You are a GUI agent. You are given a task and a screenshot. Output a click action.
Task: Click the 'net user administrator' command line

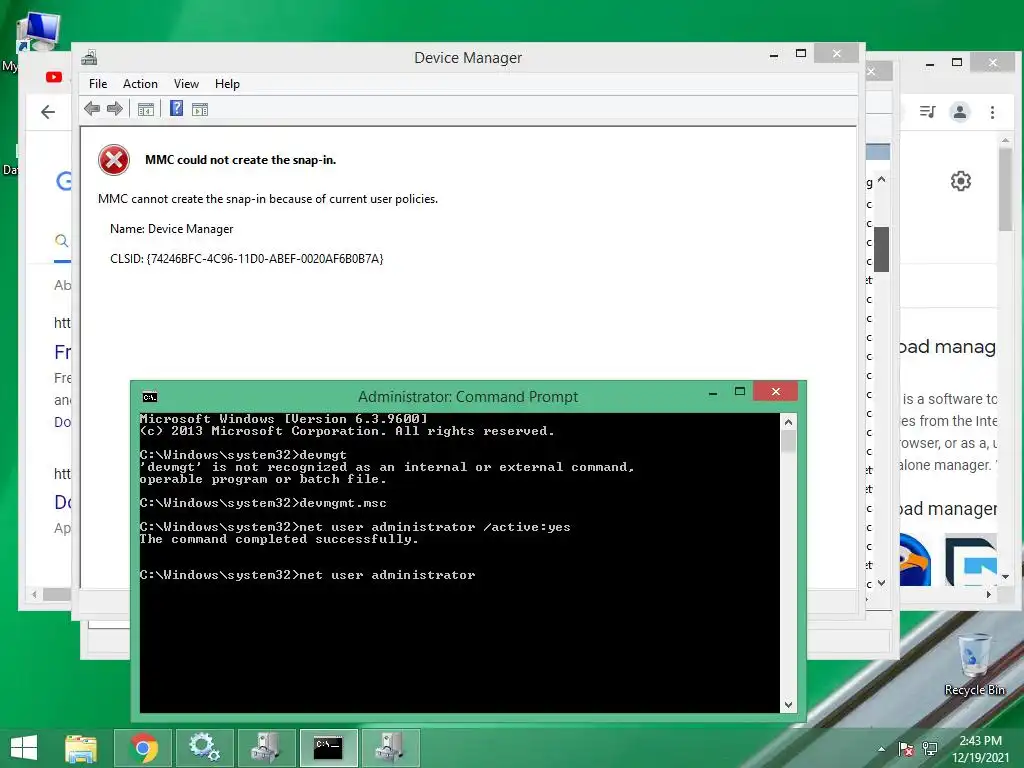coord(308,575)
